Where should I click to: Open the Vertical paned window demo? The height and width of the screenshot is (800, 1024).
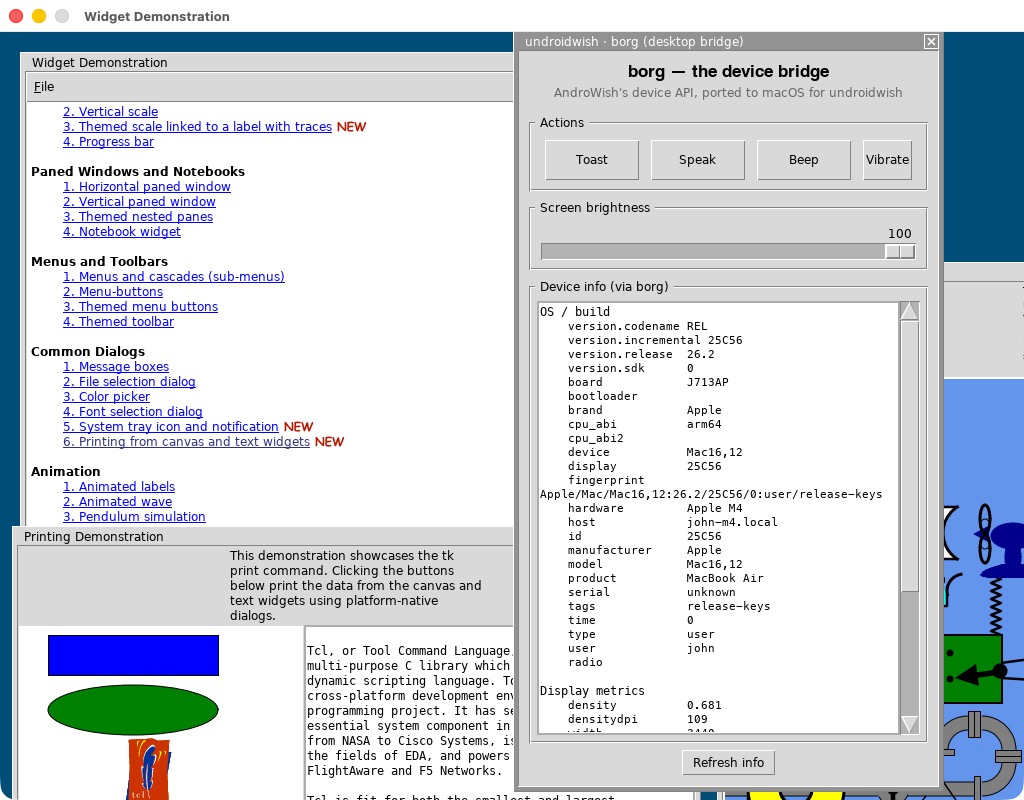click(139, 202)
